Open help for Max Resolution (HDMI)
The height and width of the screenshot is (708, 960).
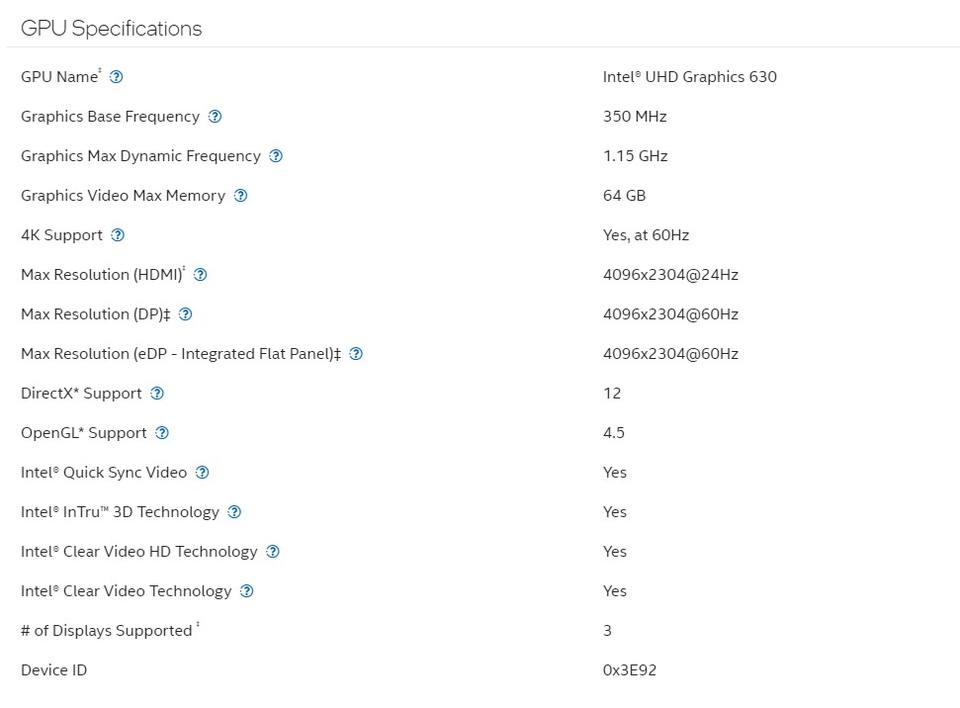click(x=201, y=275)
